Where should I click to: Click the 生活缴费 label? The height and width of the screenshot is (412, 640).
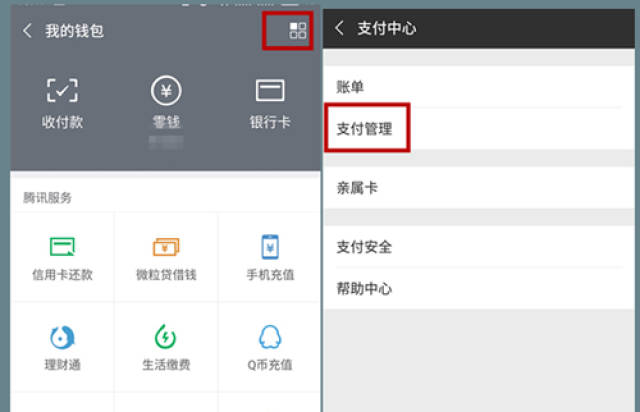coord(166,365)
